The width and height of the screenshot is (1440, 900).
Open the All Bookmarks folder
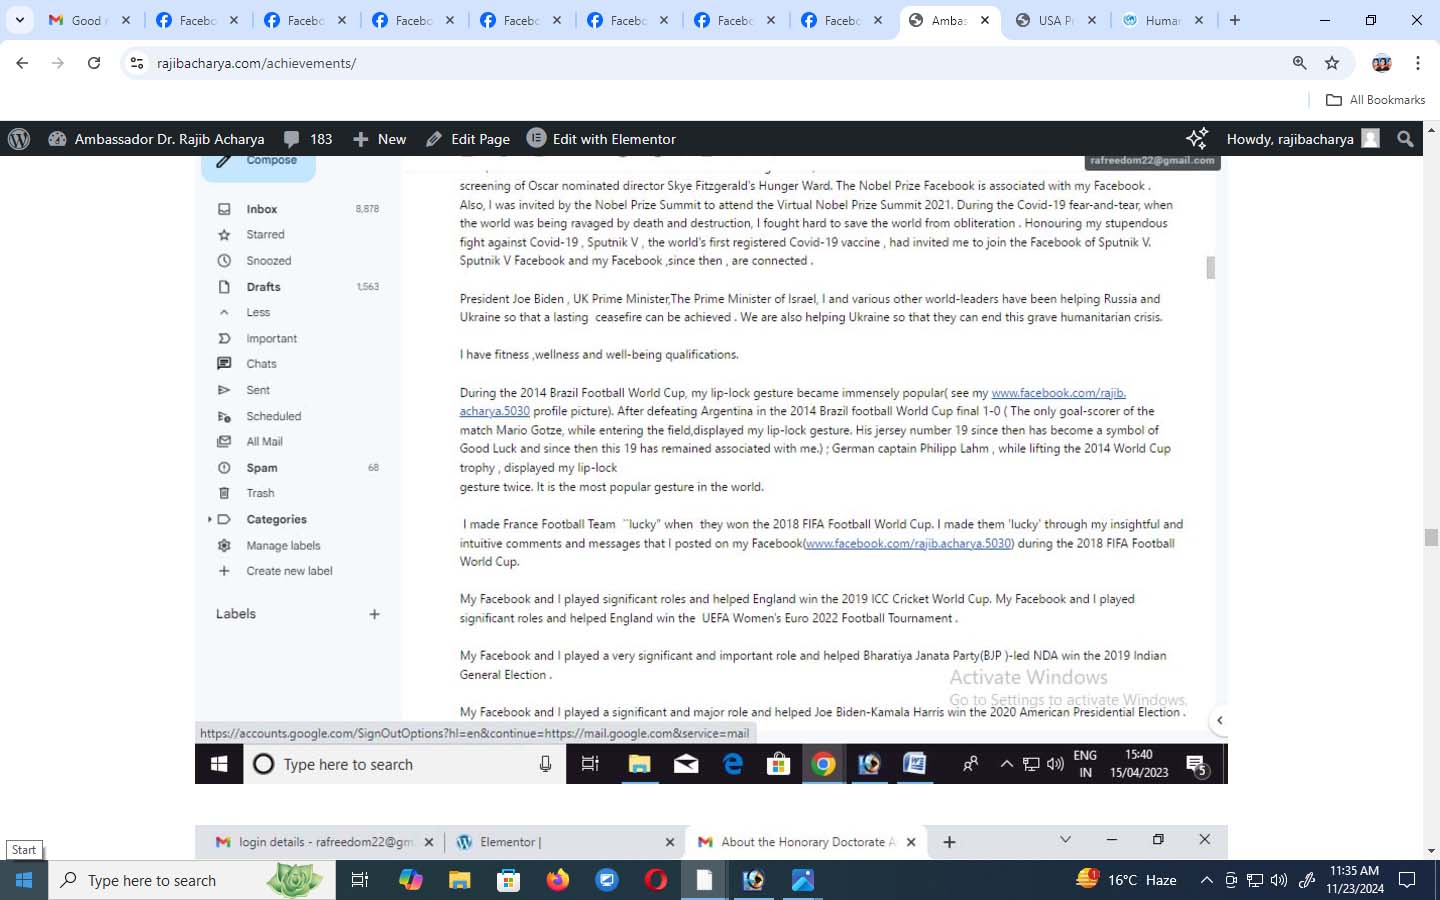[1375, 100]
